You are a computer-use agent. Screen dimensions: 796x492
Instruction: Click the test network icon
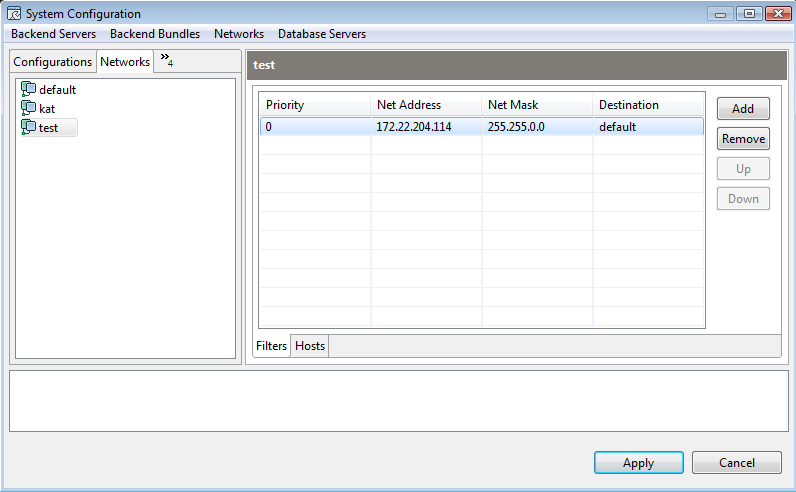[x=28, y=127]
